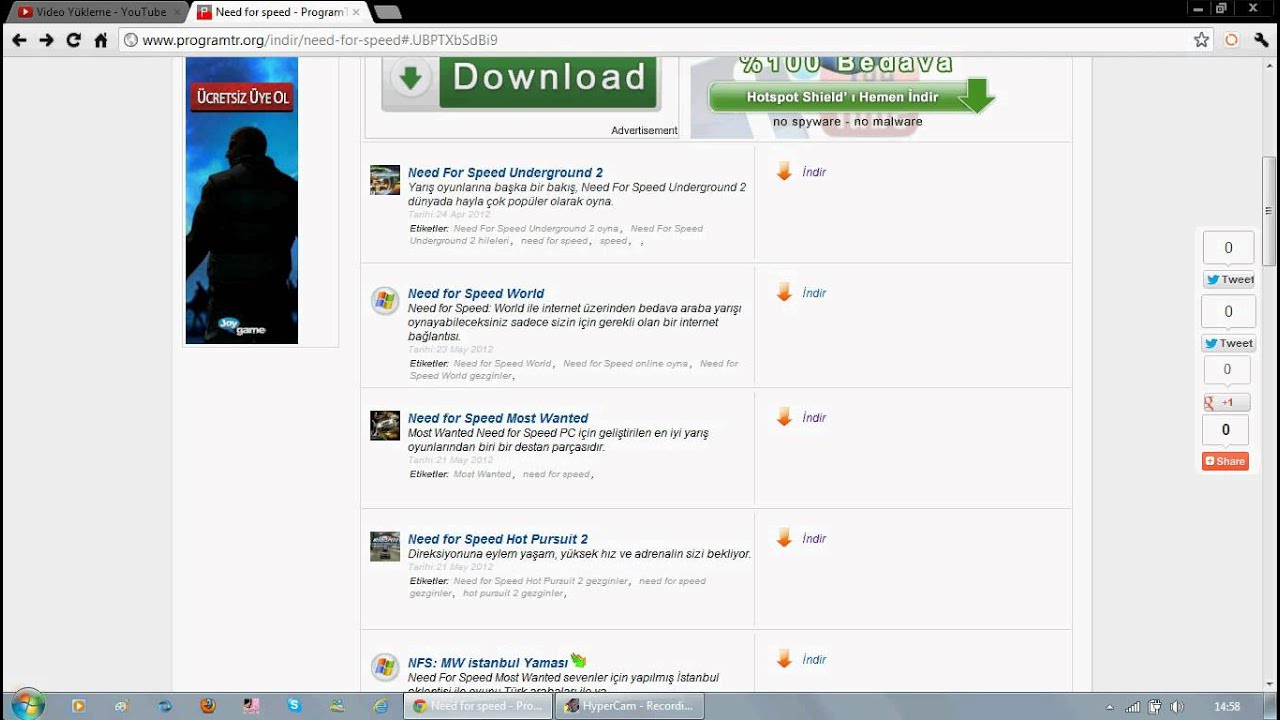Open the Need for Speed Most Wanted title link

point(498,418)
